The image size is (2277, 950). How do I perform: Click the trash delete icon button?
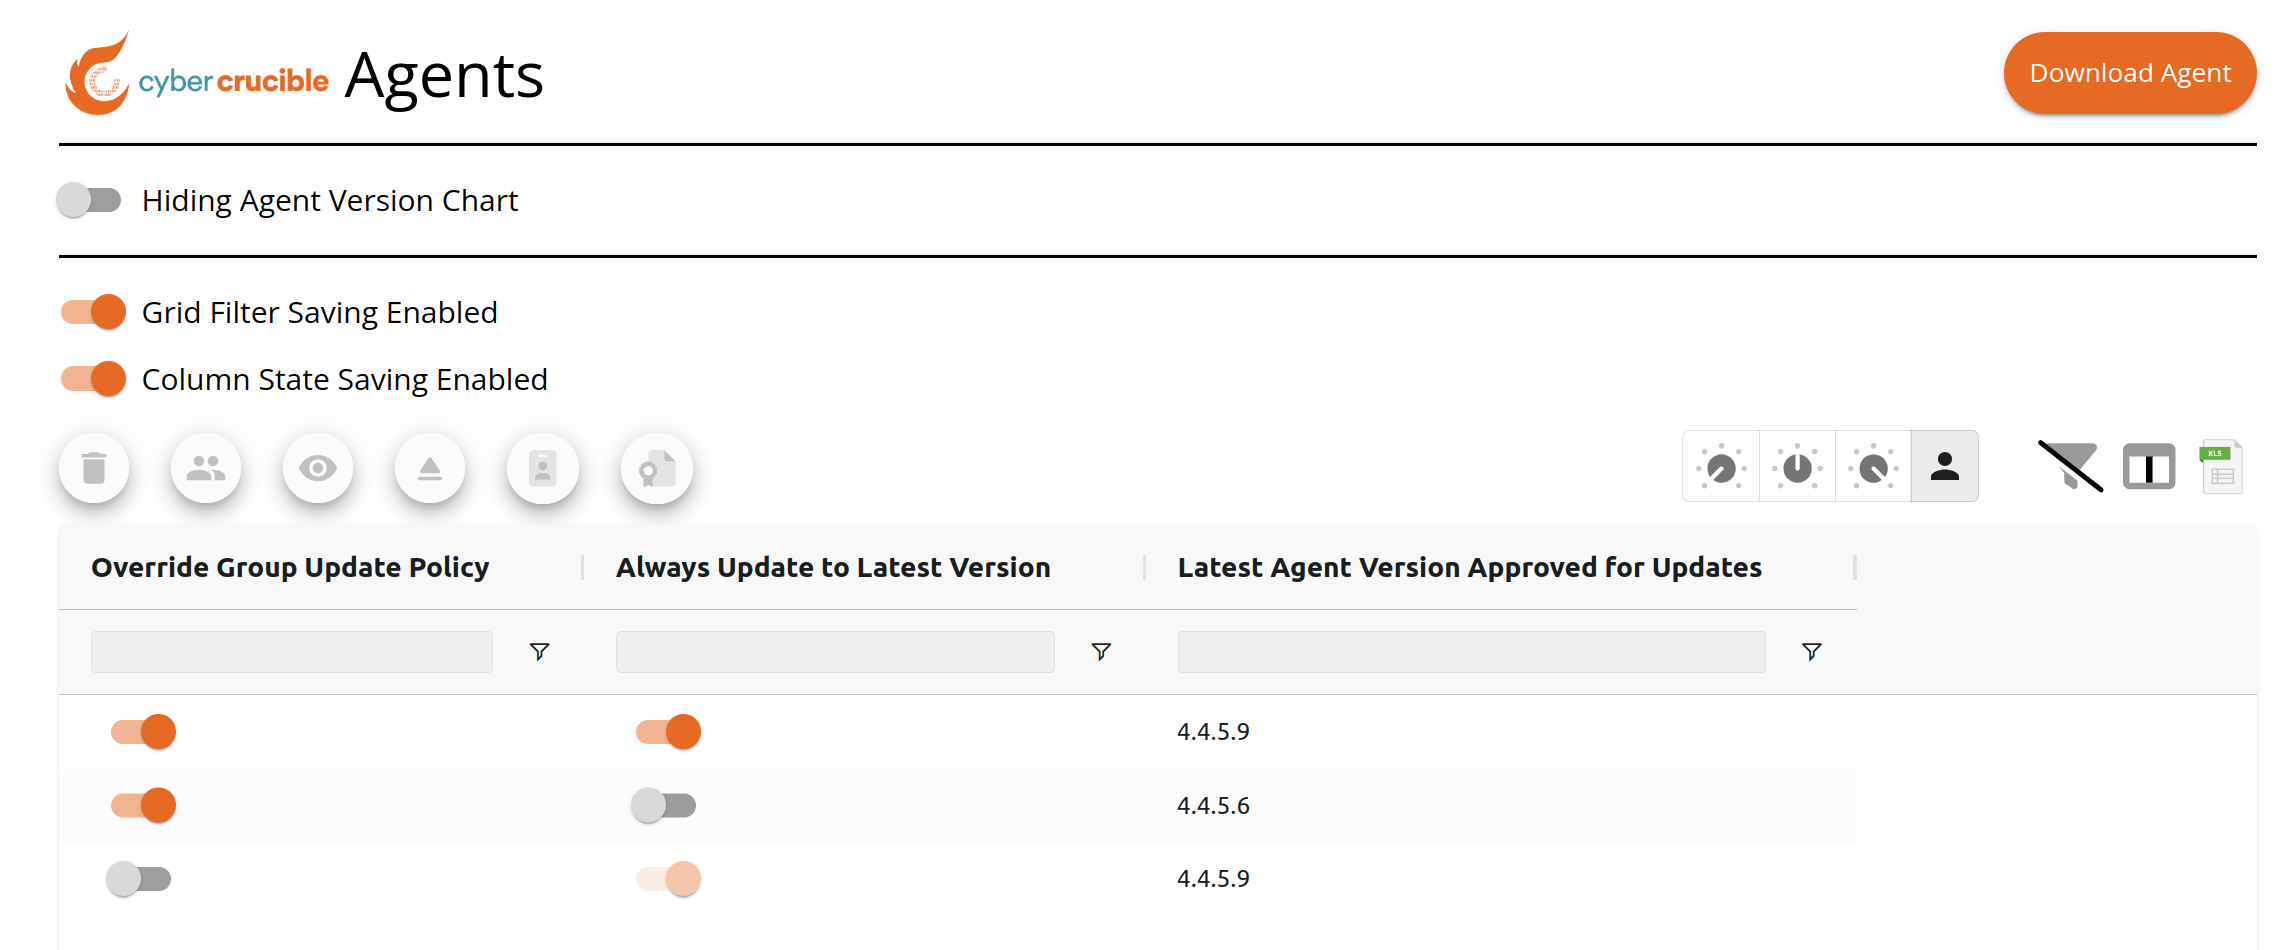point(94,468)
